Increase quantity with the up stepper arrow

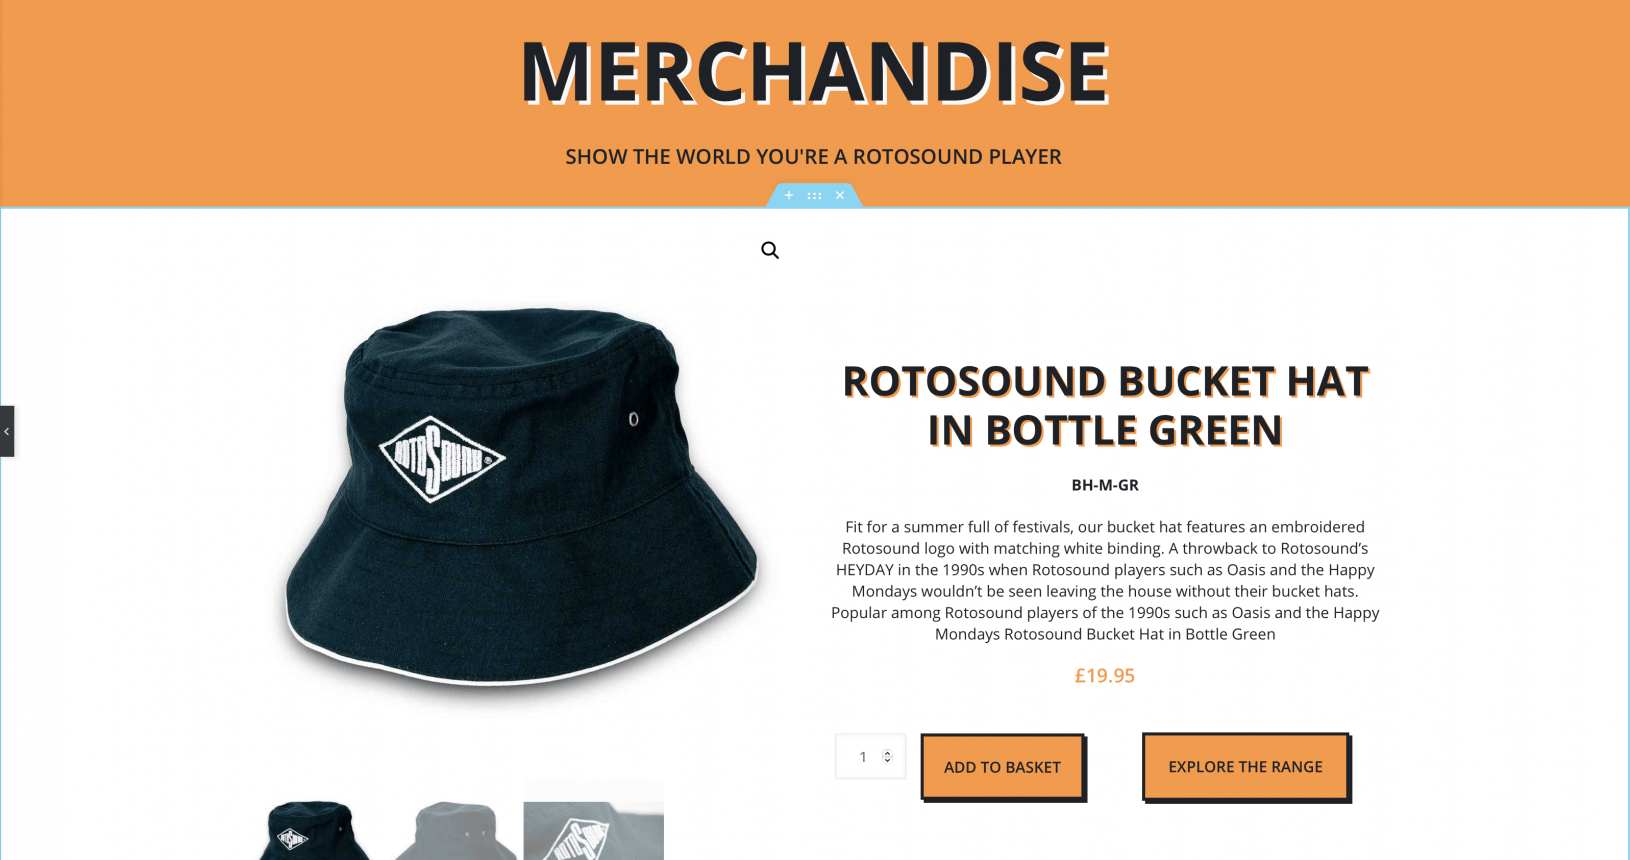coord(887,753)
